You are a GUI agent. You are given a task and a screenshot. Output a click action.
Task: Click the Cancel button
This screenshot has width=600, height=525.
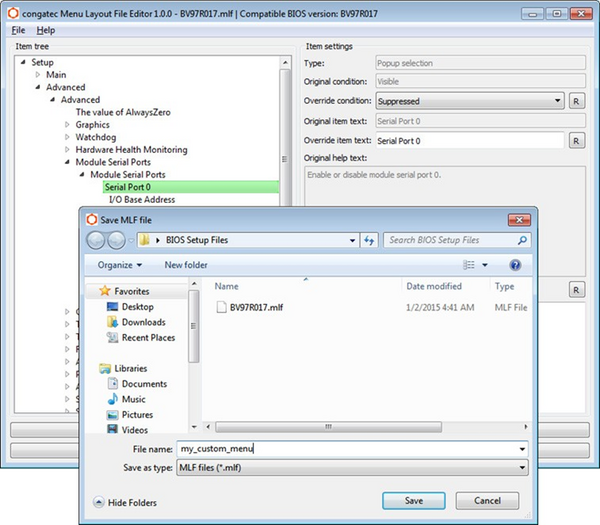point(487,501)
